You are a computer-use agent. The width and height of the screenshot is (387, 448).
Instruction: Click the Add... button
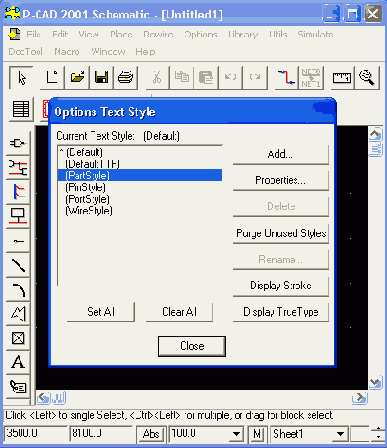tap(281, 154)
